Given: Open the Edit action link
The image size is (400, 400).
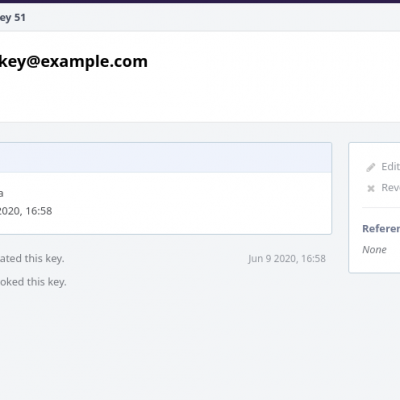Looking at the screenshot, I should pos(390,166).
